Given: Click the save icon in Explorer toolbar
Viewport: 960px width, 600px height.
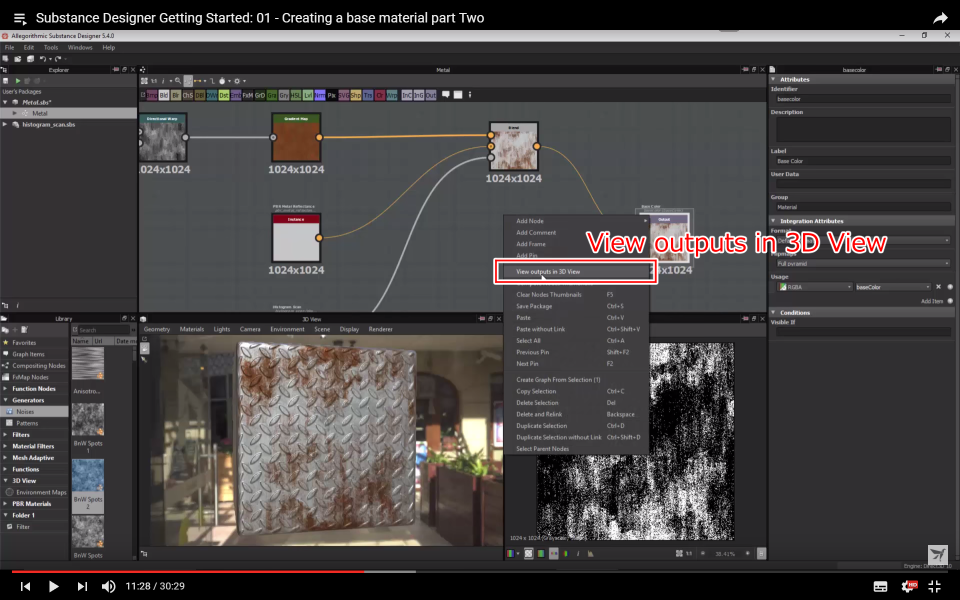Looking at the screenshot, I should pyautogui.click(x=6, y=81).
